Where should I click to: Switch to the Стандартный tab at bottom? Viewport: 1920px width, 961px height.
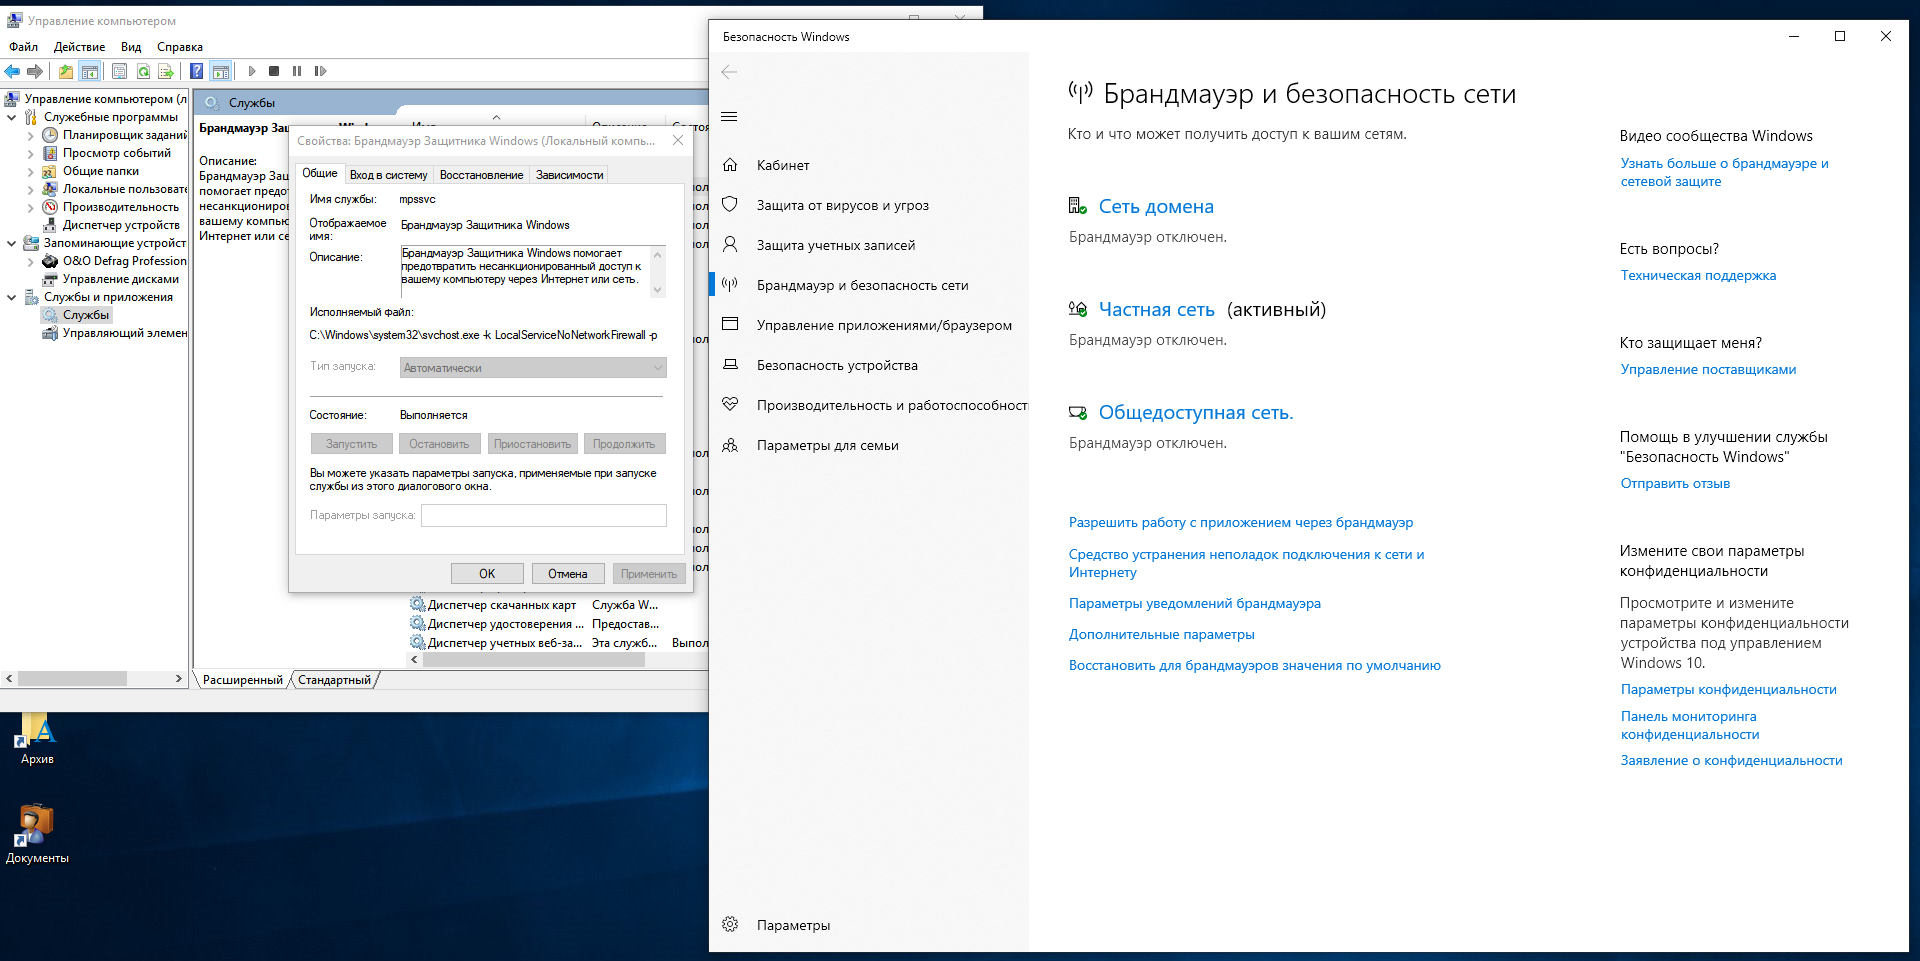(334, 680)
